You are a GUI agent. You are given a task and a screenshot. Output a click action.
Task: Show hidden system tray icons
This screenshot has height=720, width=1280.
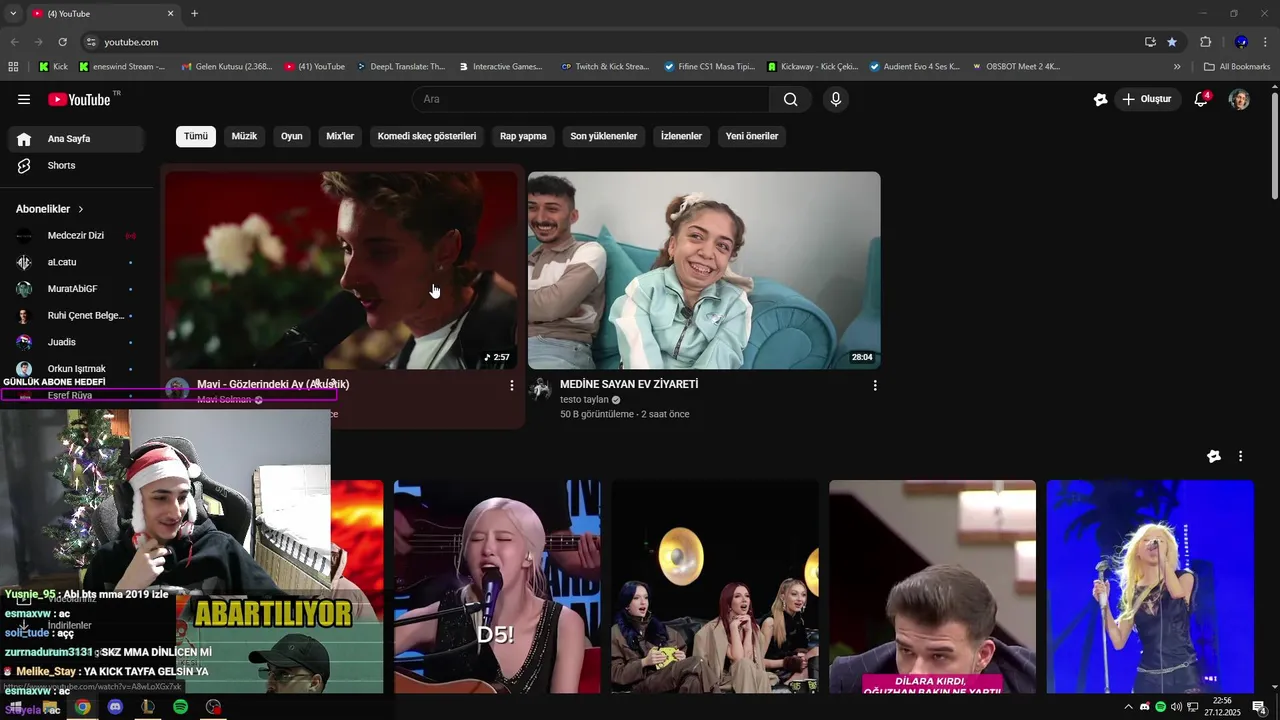click(1129, 707)
